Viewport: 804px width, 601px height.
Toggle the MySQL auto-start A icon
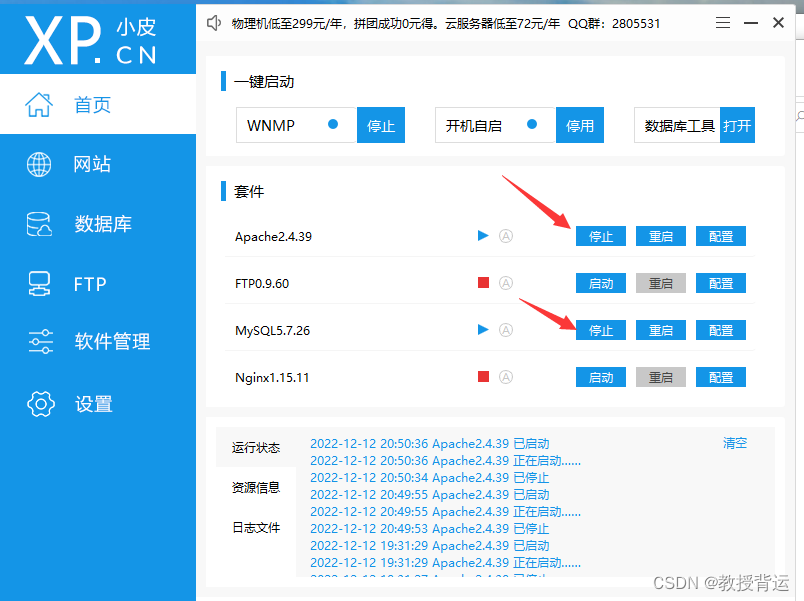(506, 330)
